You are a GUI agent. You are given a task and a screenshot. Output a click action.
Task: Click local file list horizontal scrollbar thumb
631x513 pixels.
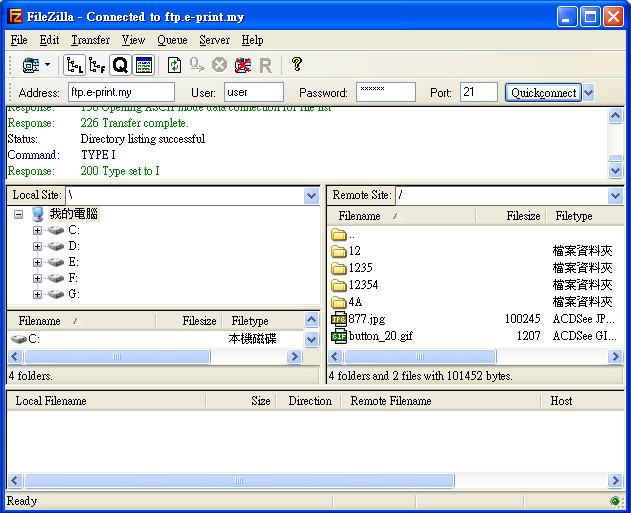tap(117, 356)
